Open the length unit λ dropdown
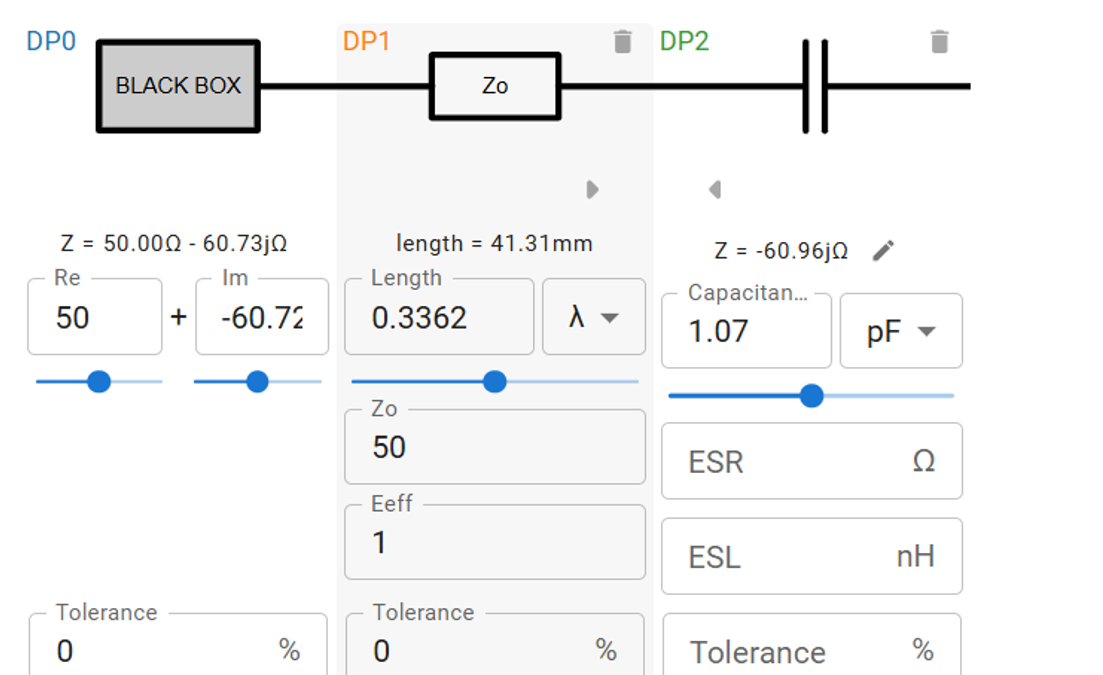 [x=594, y=318]
